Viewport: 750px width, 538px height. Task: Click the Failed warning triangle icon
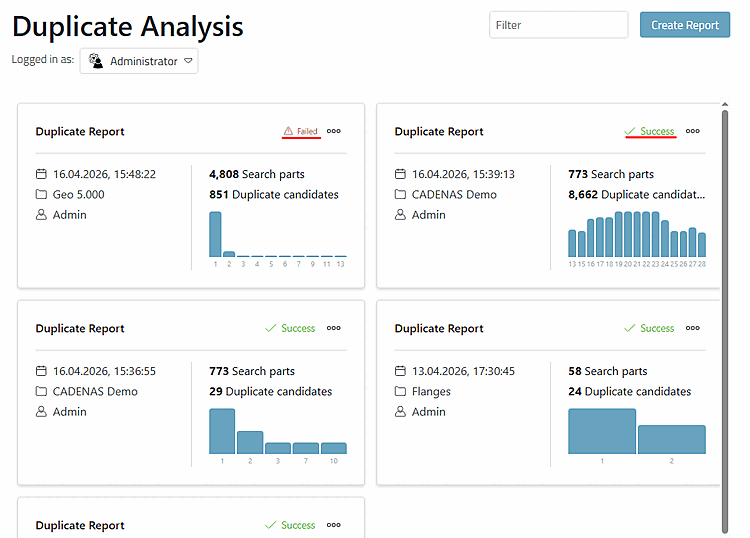tap(288, 131)
